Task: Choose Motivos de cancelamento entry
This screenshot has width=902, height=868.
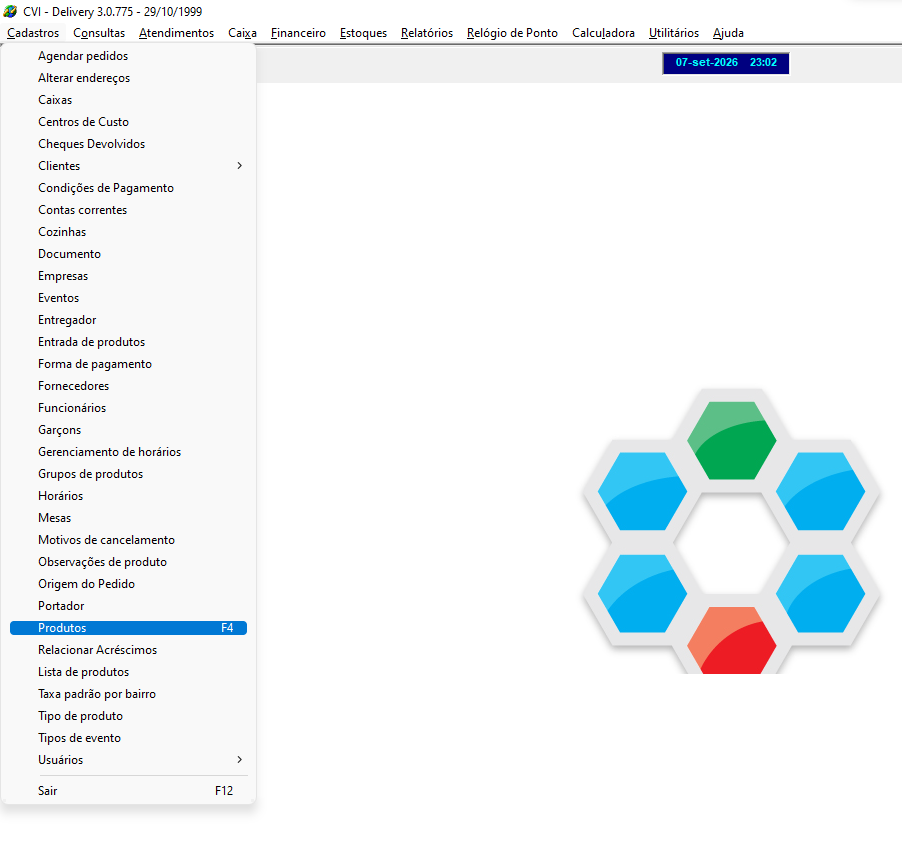Action: coord(128,540)
